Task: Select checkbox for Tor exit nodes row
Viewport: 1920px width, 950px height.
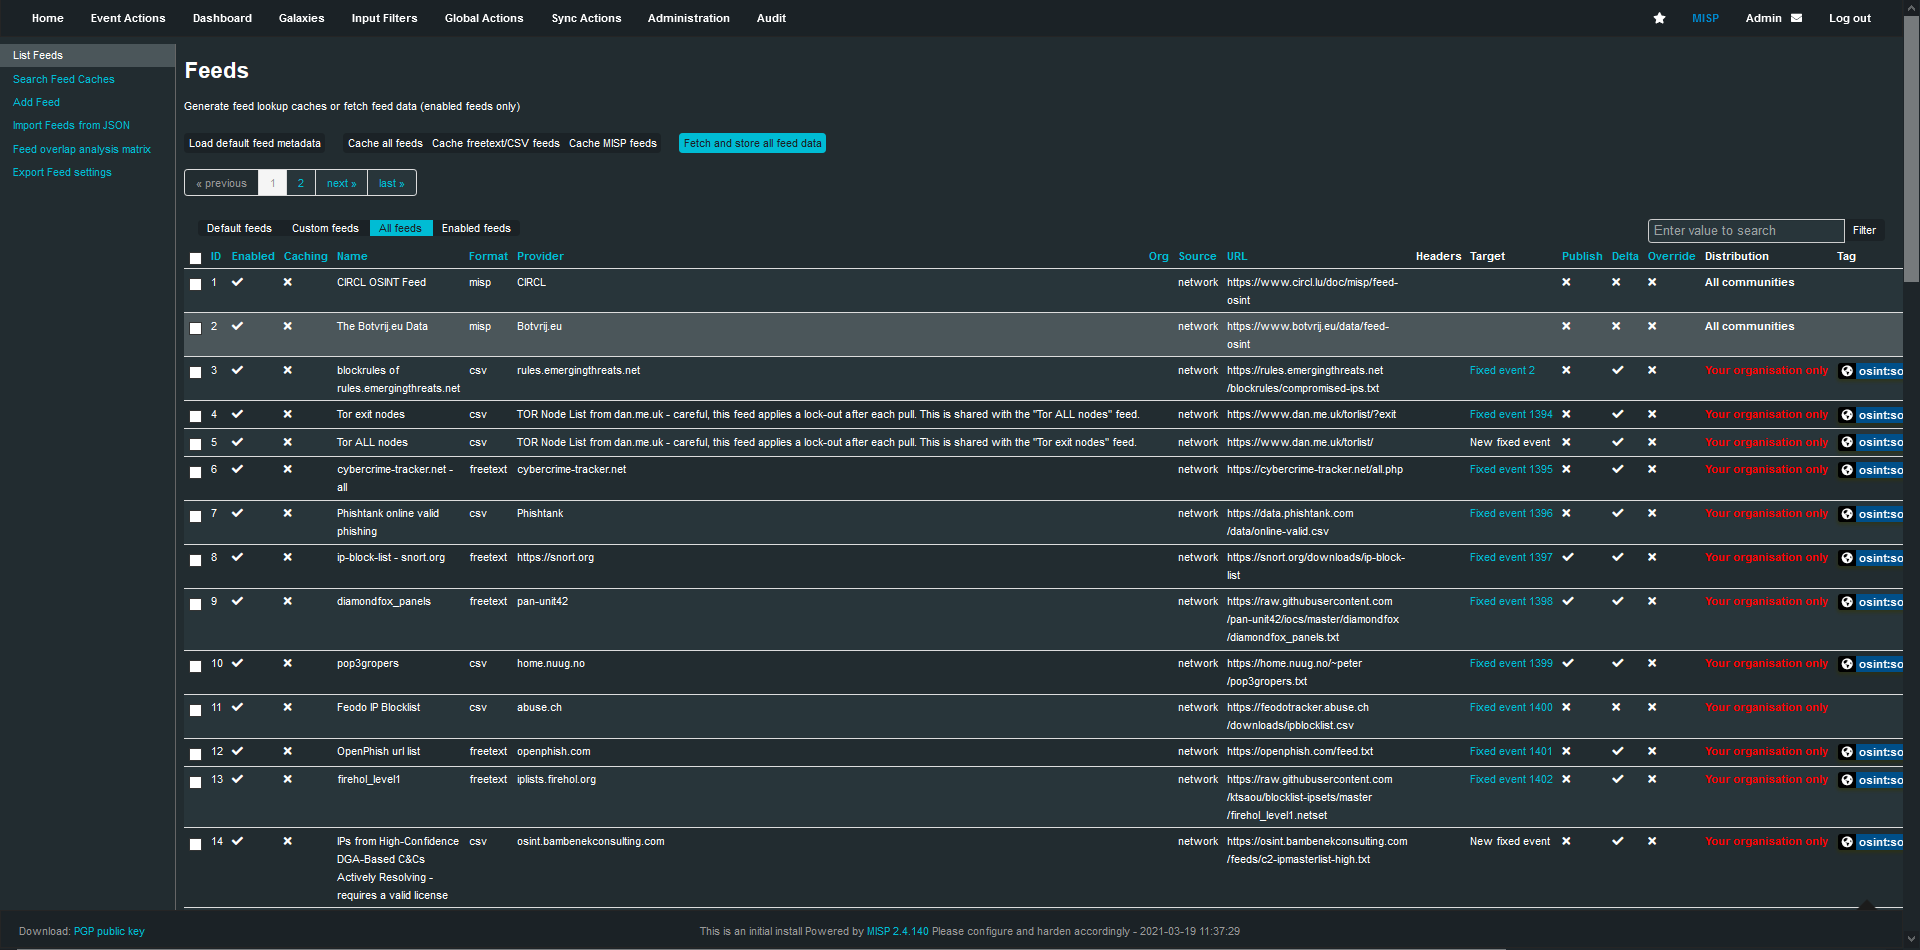Action: coord(195,416)
